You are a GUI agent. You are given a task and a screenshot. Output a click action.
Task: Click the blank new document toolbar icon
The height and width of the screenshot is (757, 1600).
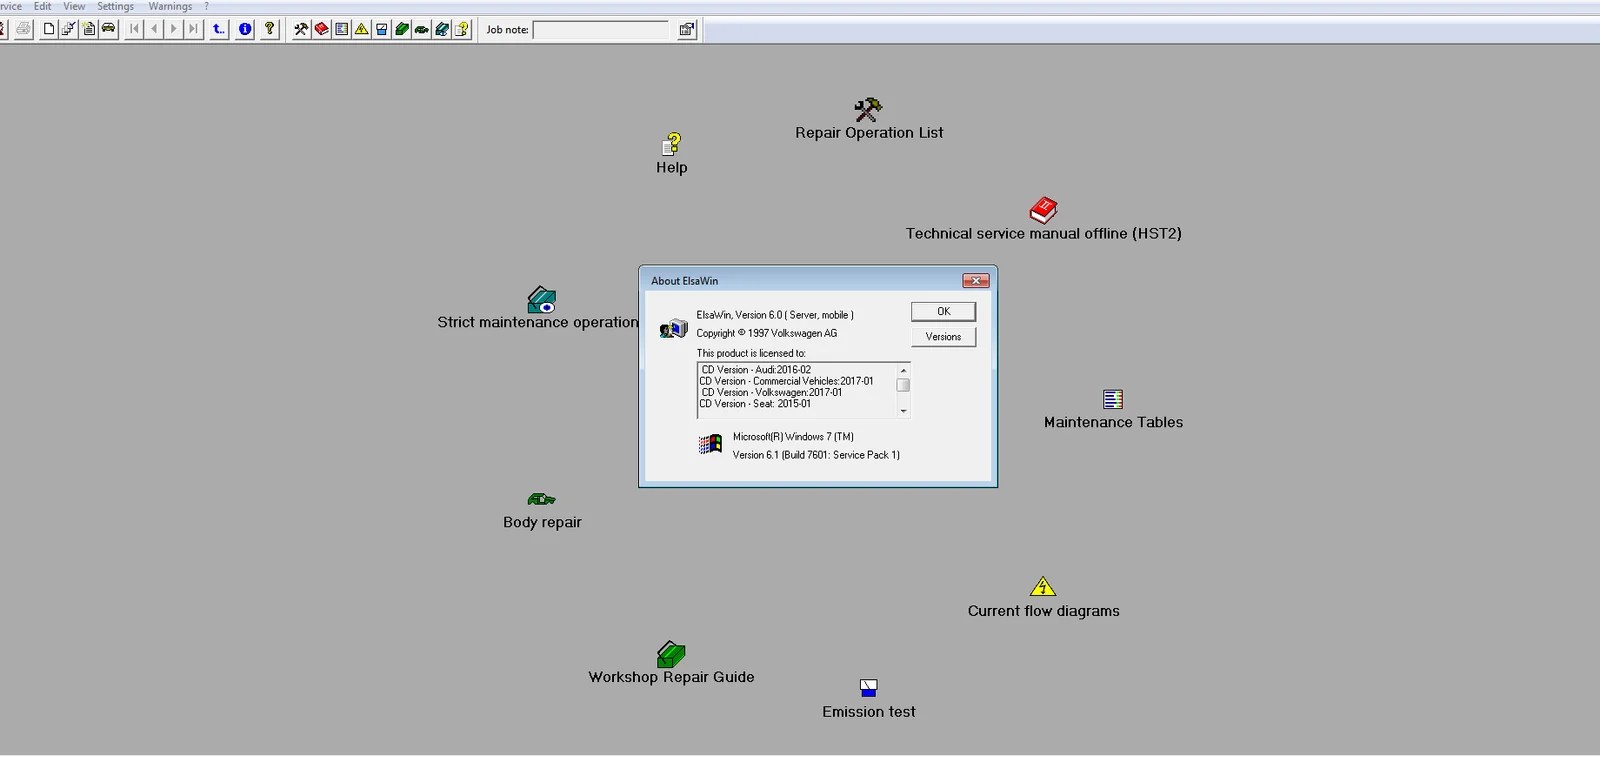[48, 29]
